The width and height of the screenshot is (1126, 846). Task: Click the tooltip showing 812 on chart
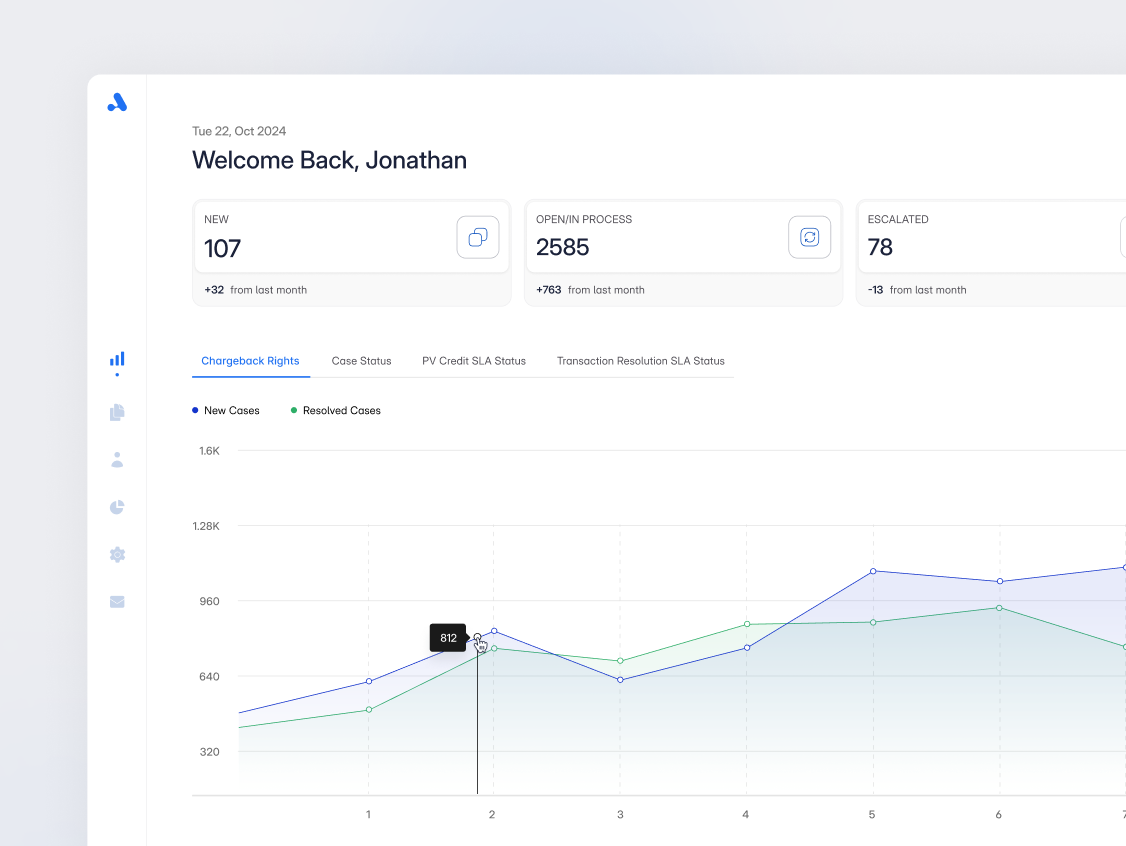tap(447, 637)
